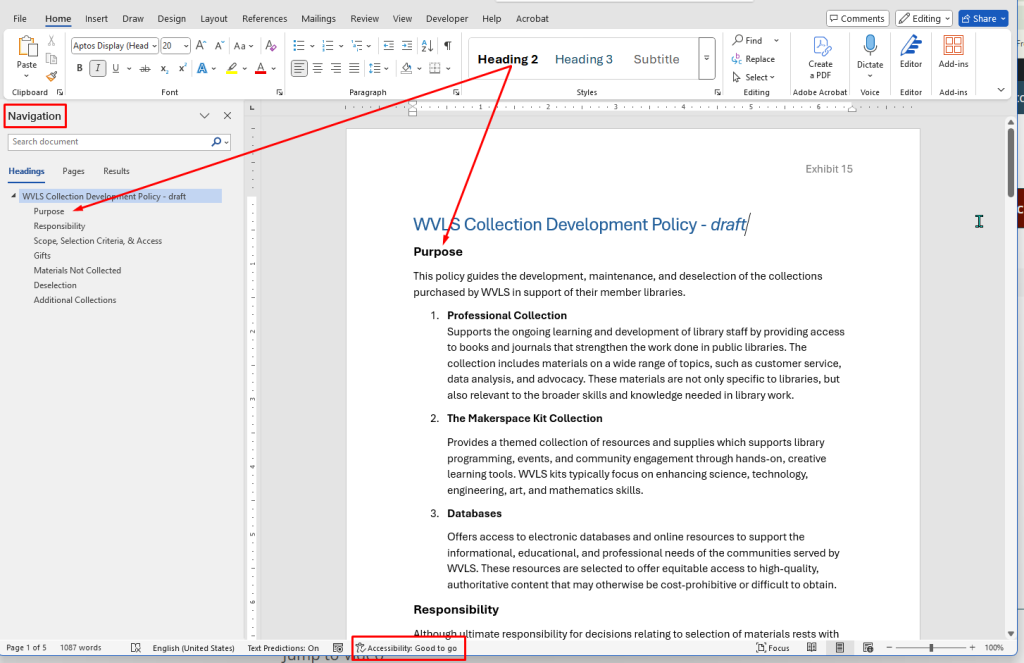Open the Editing mode button
The width and height of the screenshot is (1024, 663).
pyautogui.click(x=923, y=18)
